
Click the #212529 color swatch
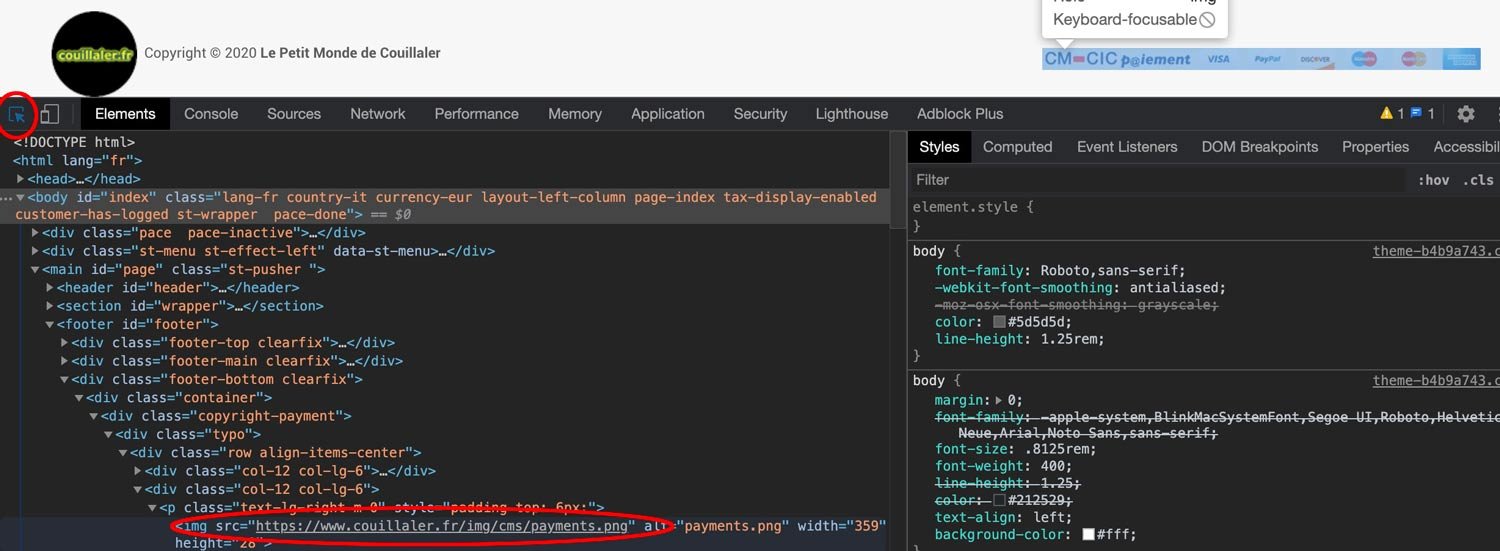pyautogui.click(x=999, y=500)
